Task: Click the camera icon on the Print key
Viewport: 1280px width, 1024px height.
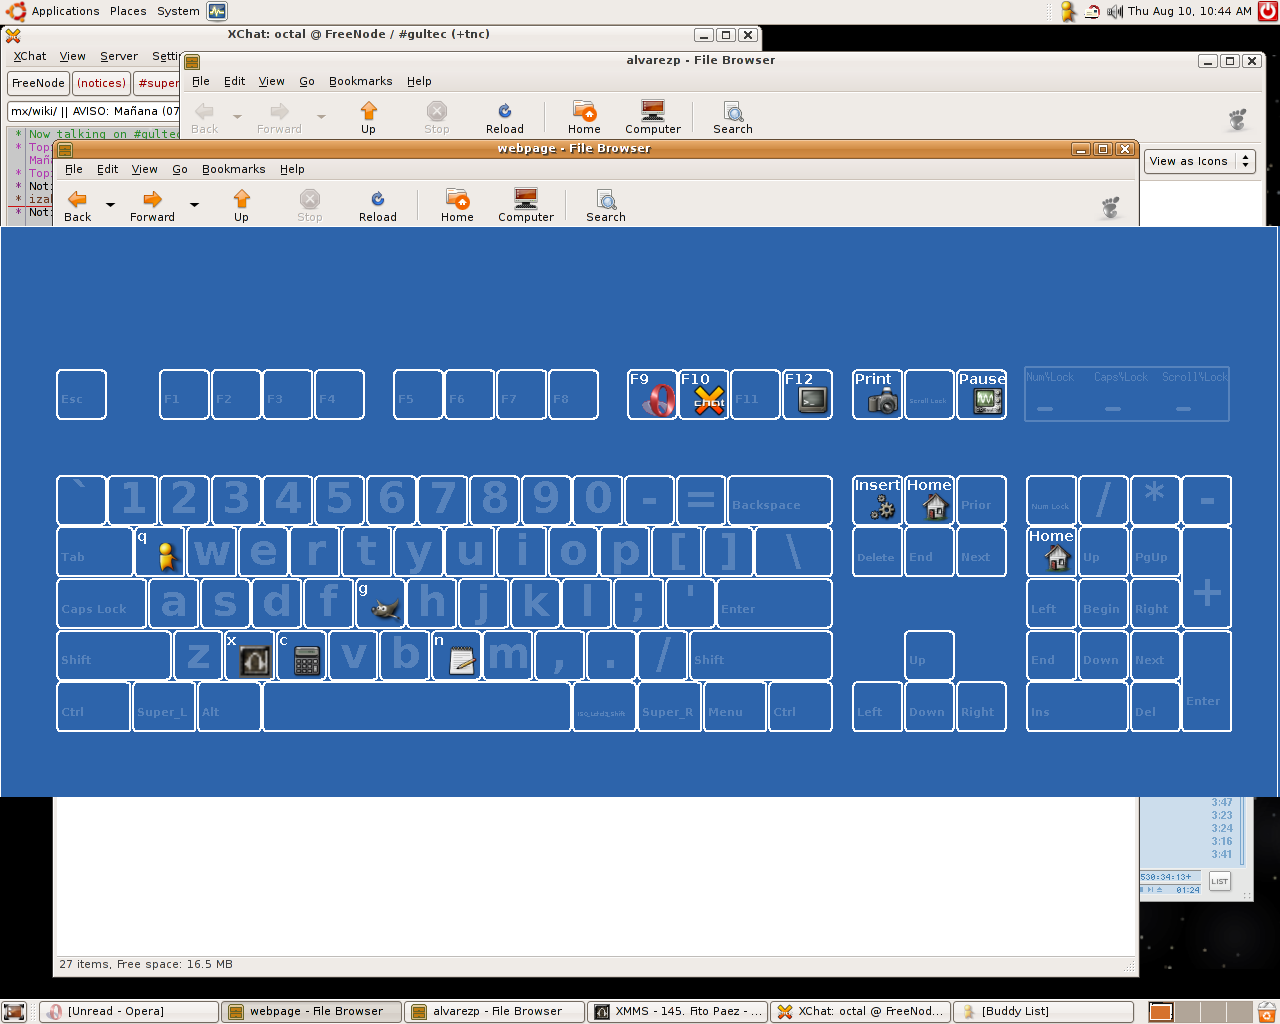Action: (x=881, y=401)
